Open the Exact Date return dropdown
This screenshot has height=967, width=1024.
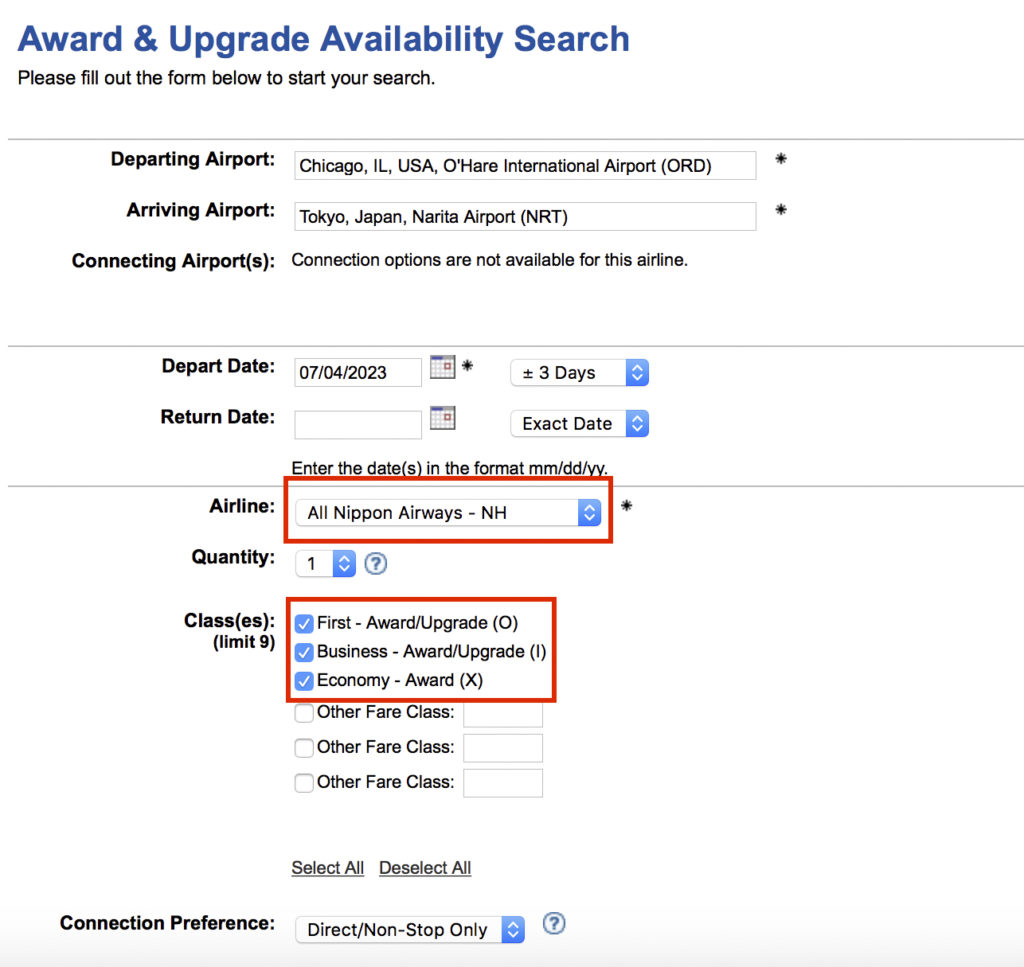tap(579, 424)
